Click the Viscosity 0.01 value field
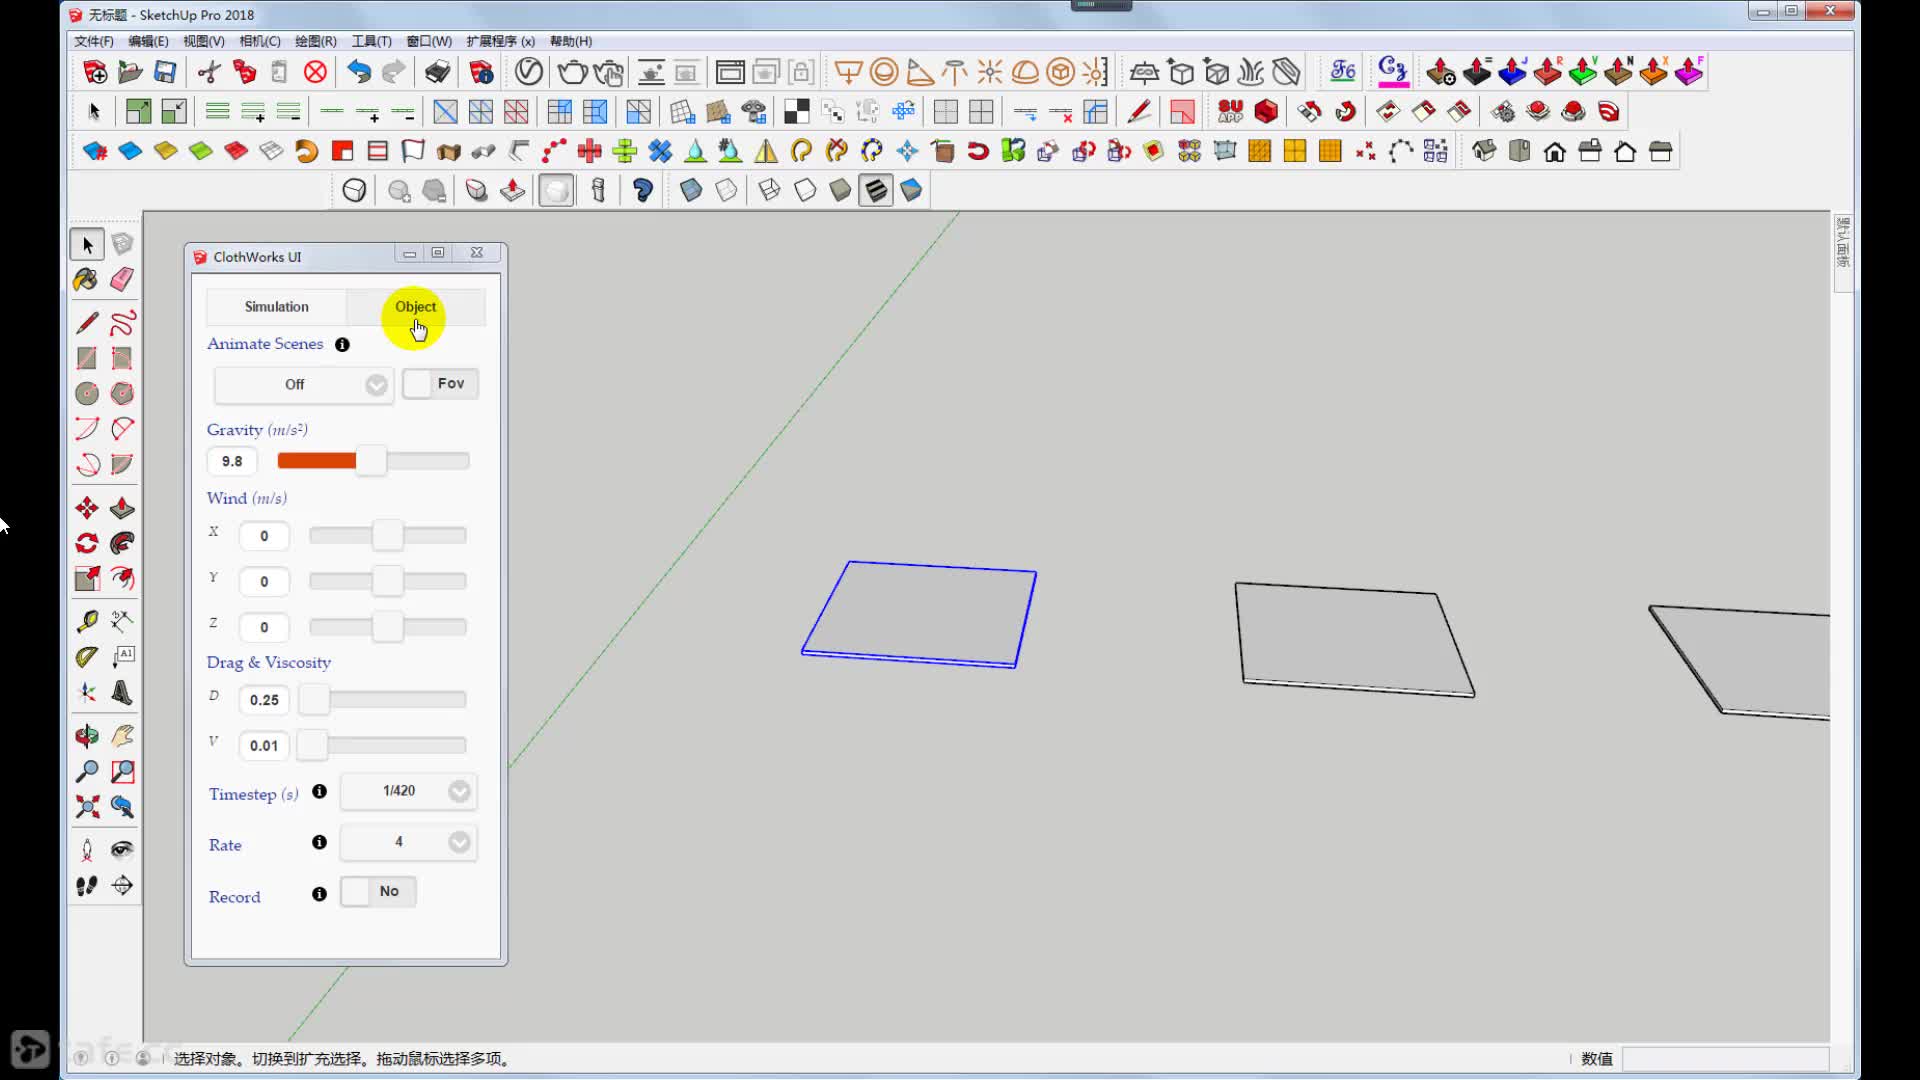Screen dimensions: 1920x1080 (x=264, y=745)
